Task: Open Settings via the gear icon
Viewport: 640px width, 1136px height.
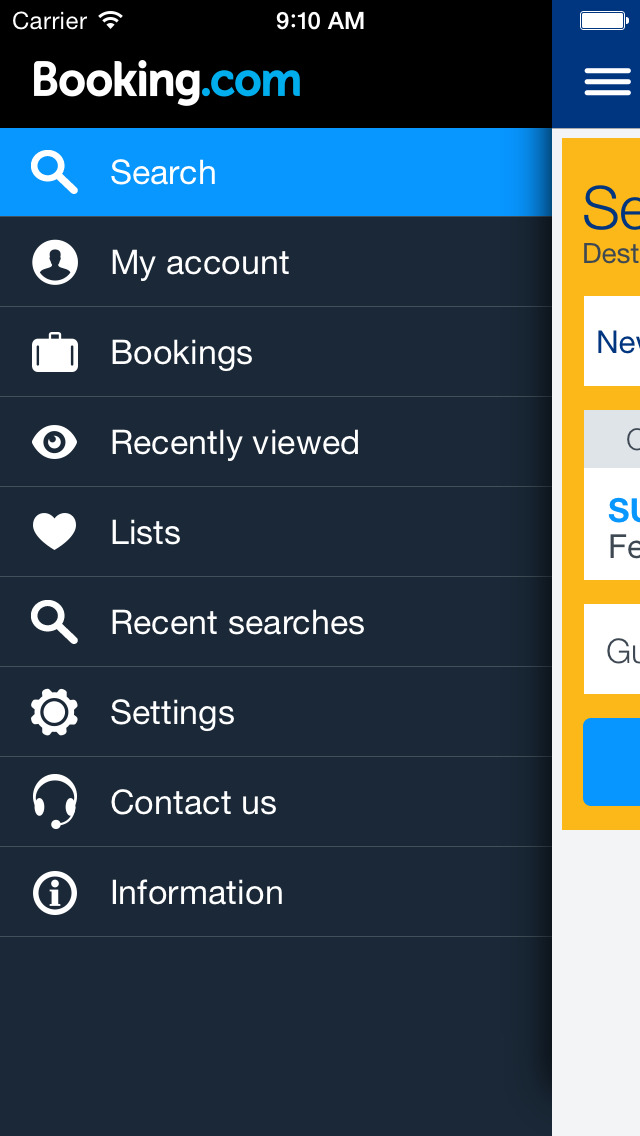Action: 54,711
